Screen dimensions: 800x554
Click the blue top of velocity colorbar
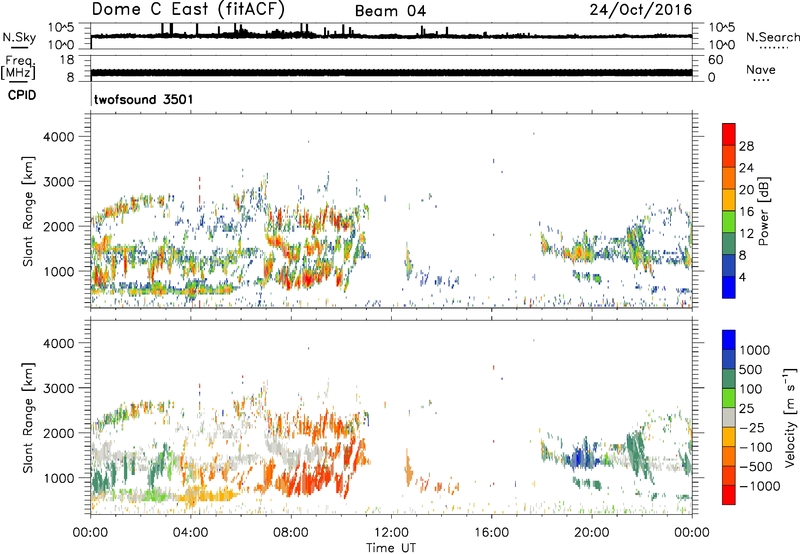tap(729, 340)
